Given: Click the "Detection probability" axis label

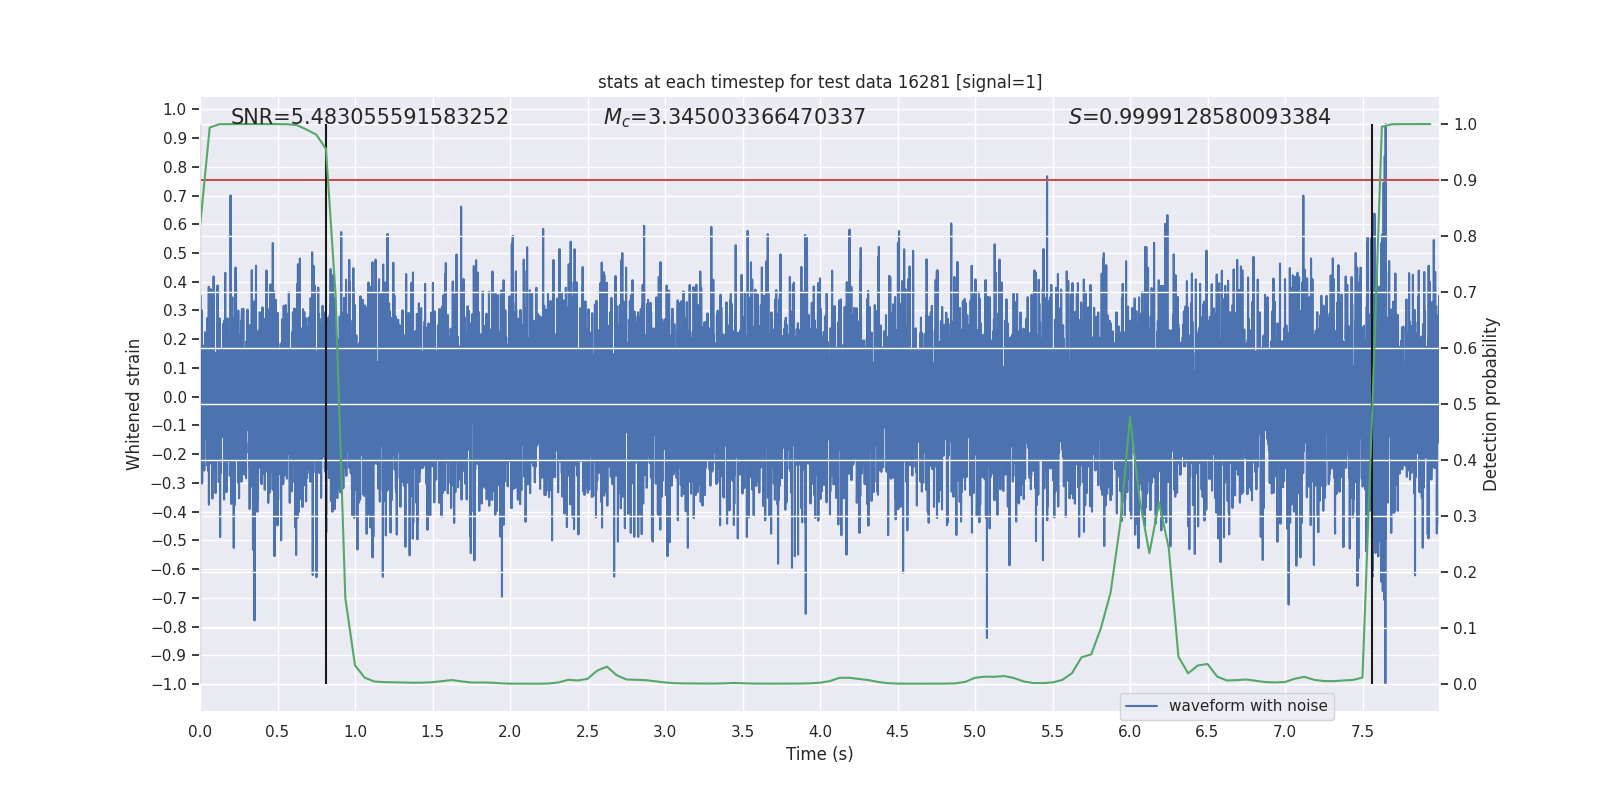Looking at the screenshot, I should coord(1491,404).
